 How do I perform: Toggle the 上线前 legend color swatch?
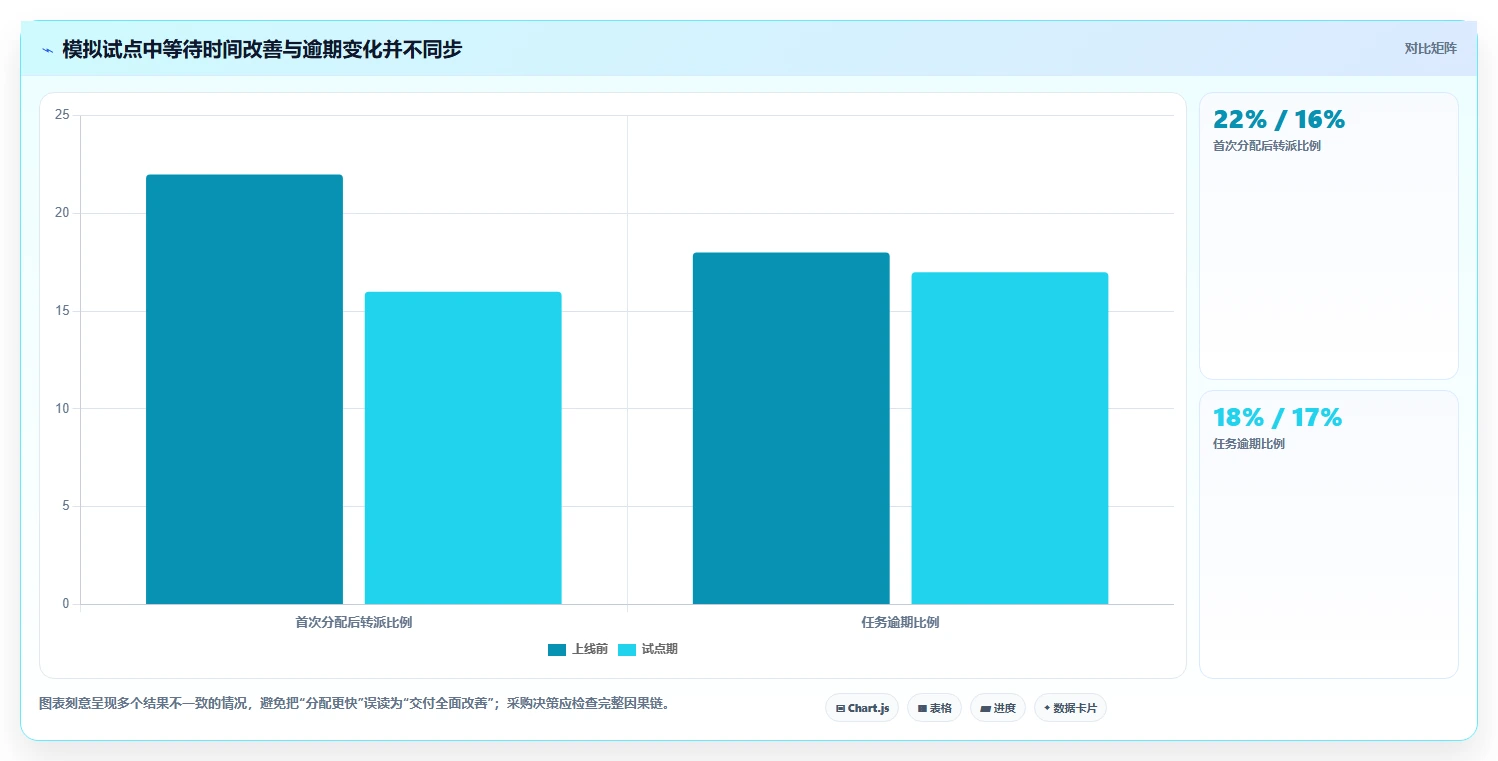click(x=557, y=650)
